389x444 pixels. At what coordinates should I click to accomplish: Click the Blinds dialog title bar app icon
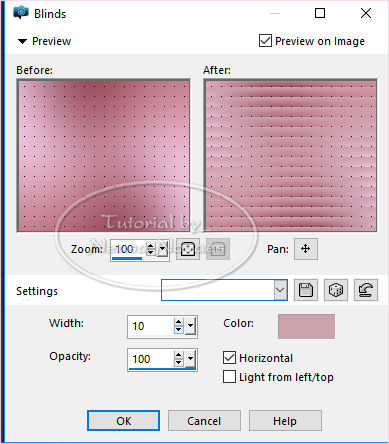point(21,13)
